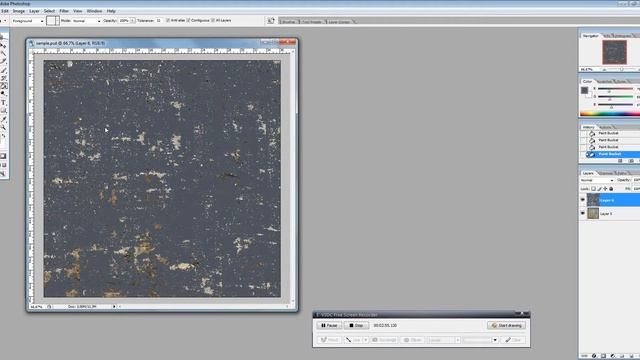The image size is (640, 360).
Task: Switch to the Navigator tab
Action: point(590,36)
